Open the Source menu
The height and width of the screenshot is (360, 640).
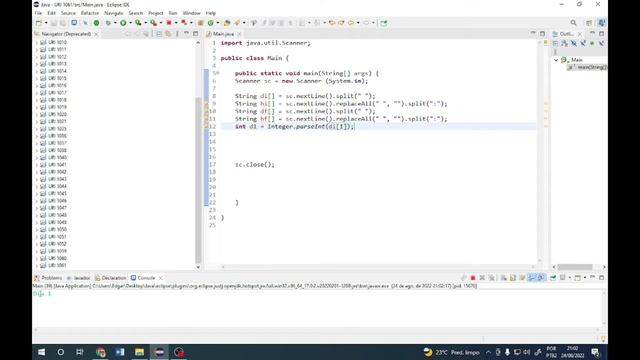pos(68,13)
